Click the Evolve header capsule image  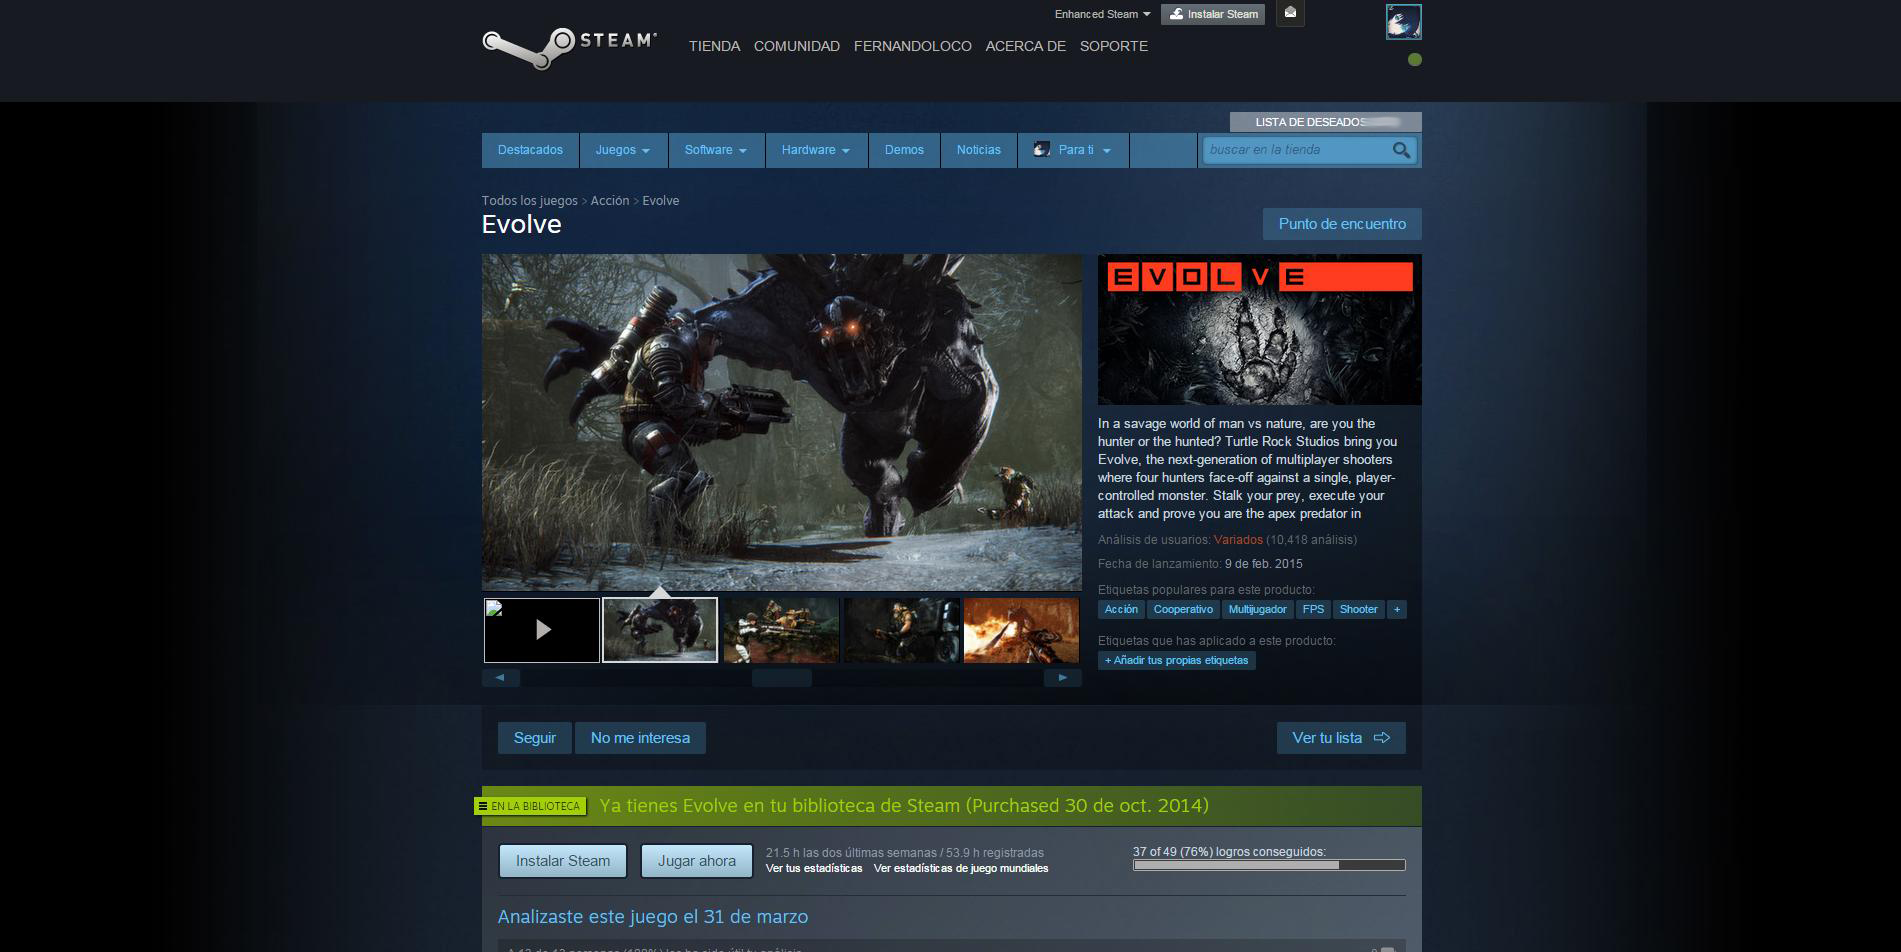click(1260, 330)
